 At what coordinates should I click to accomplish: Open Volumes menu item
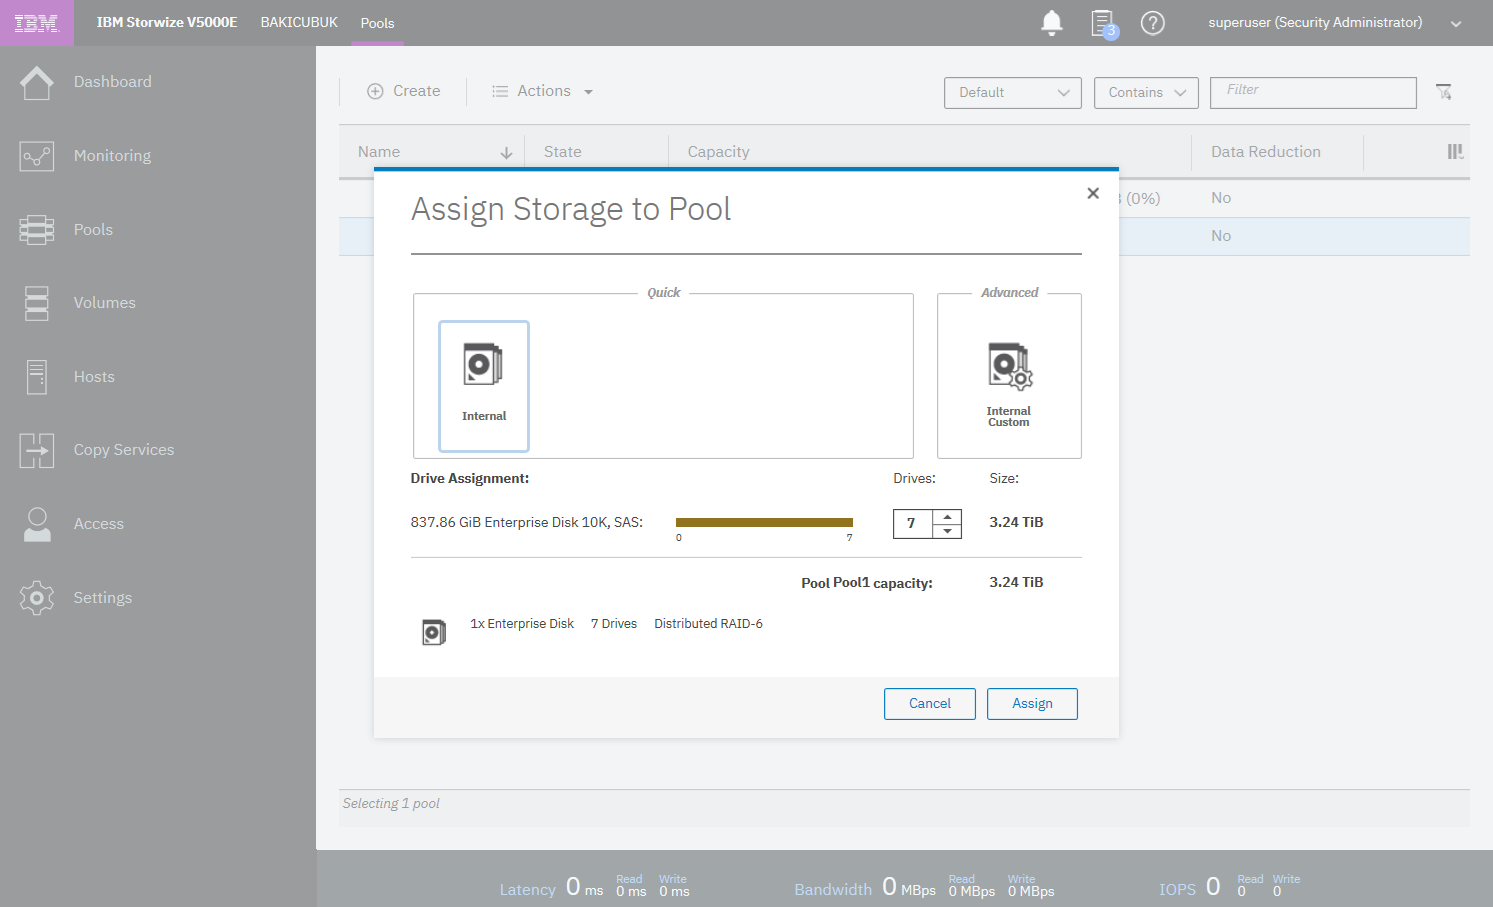pos(105,303)
